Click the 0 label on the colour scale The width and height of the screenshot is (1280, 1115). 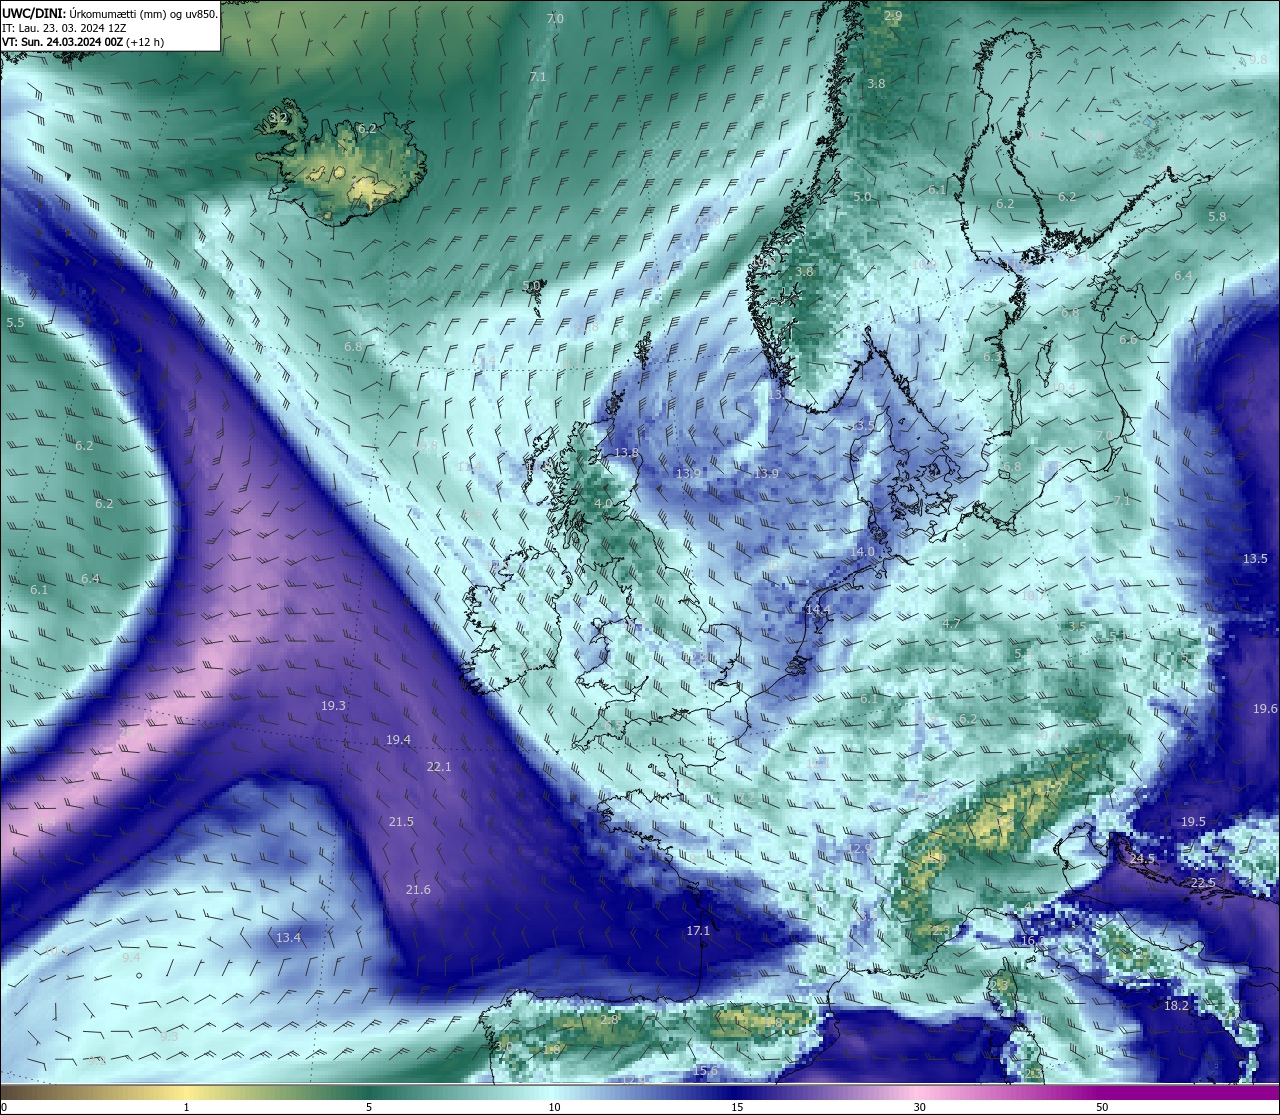(4, 1107)
